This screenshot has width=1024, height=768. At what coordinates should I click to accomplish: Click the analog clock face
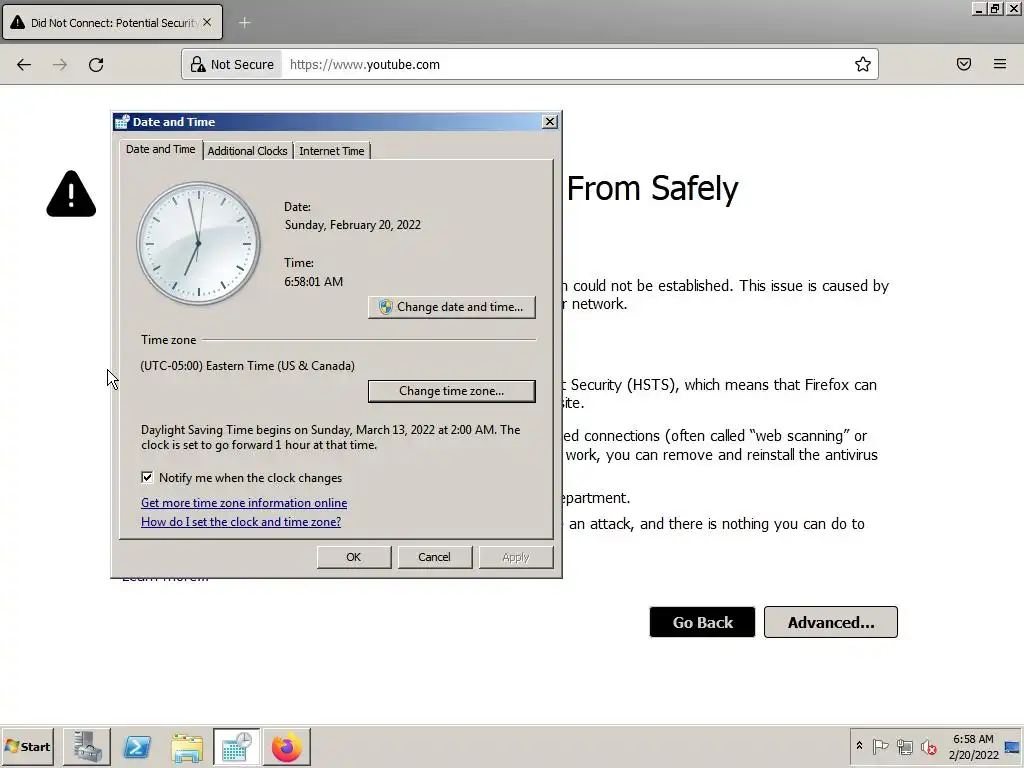tap(199, 244)
